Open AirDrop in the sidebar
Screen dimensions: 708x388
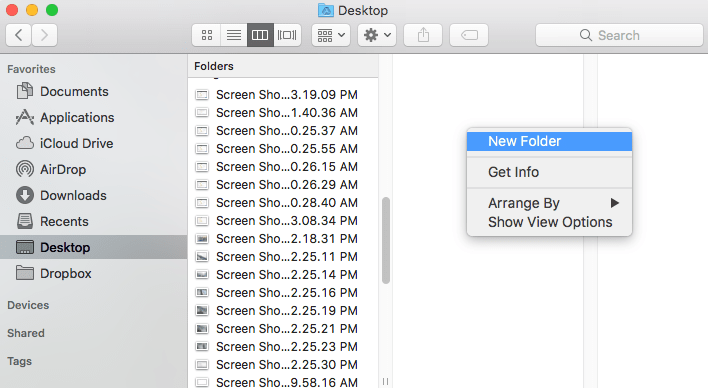pyautogui.click(x=93, y=169)
